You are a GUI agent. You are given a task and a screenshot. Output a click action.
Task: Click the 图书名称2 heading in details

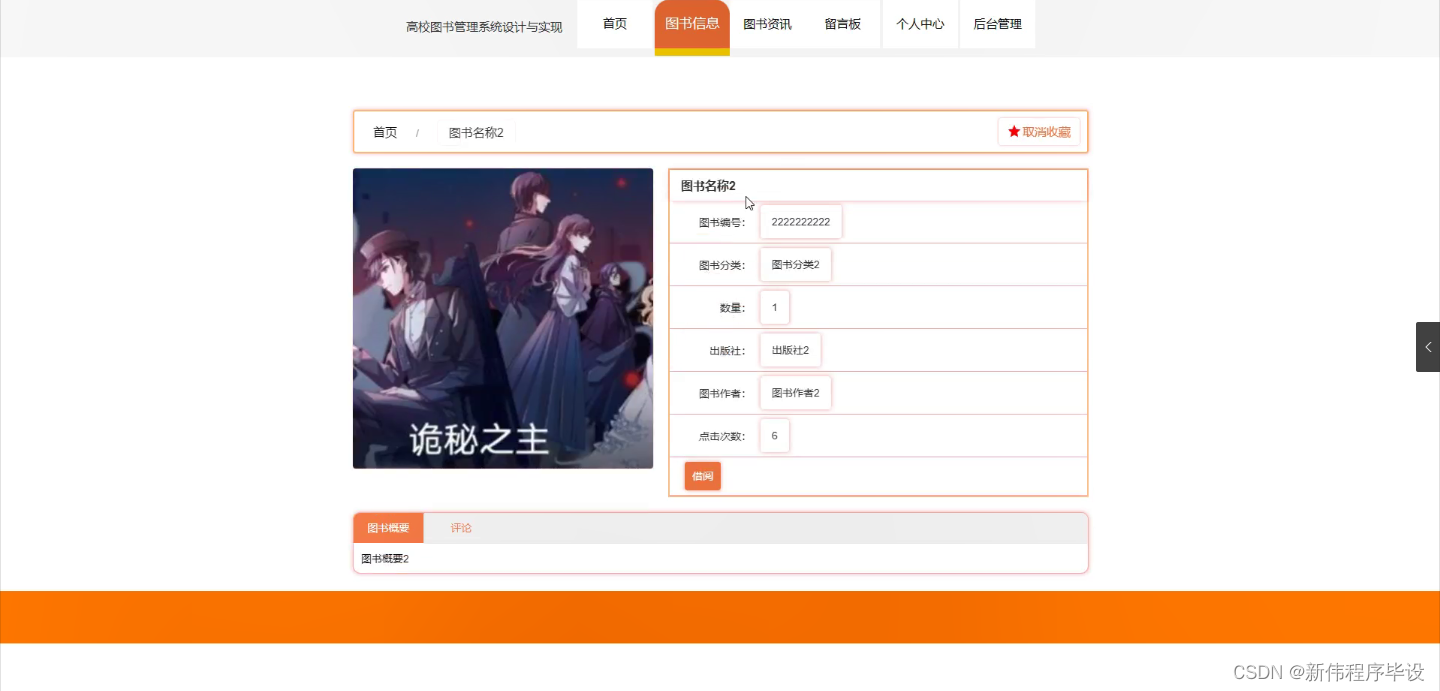(708, 186)
